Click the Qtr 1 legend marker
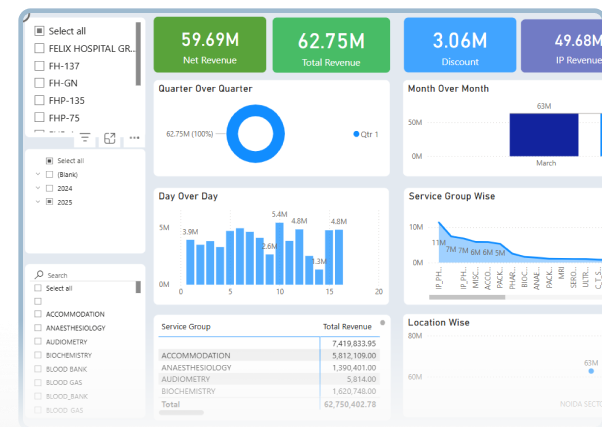602x427 pixels. tap(355, 134)
